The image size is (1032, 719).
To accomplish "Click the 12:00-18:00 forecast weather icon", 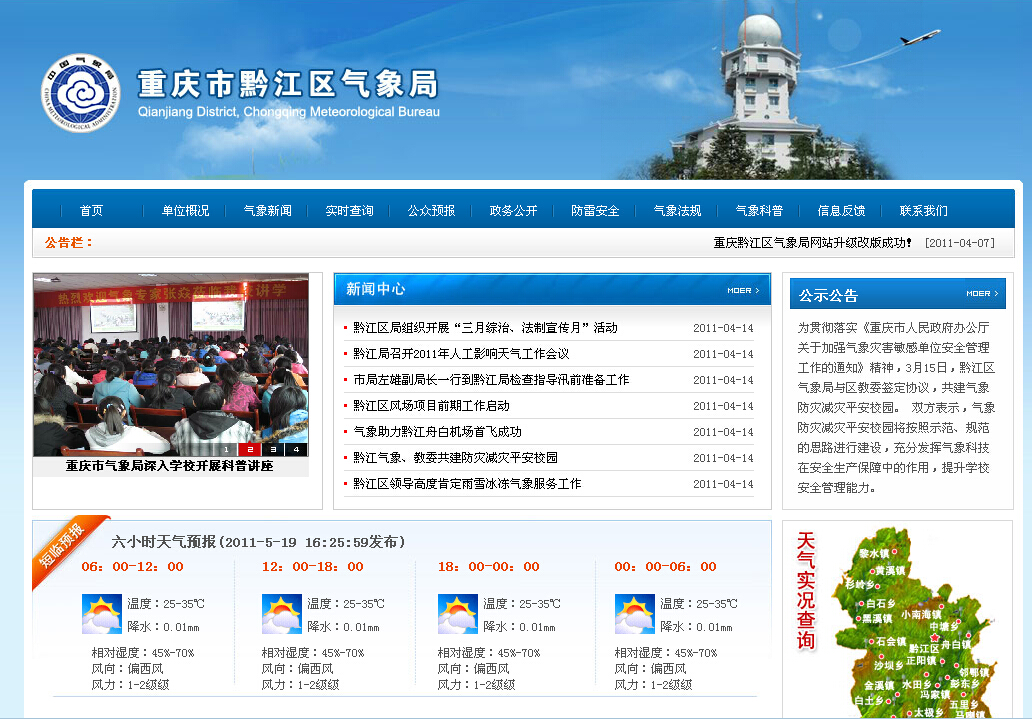I will click(281, 614).
